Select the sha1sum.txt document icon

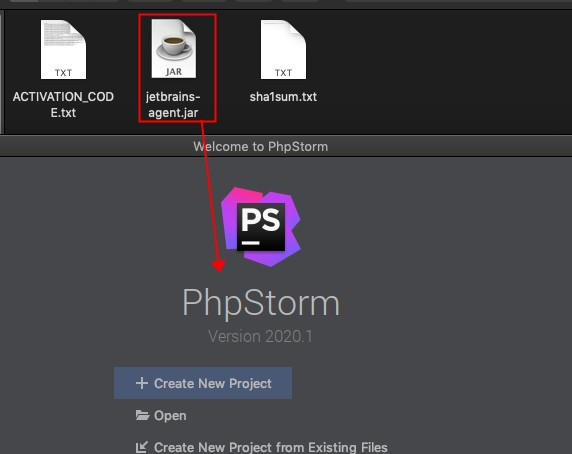pos(283,50)
